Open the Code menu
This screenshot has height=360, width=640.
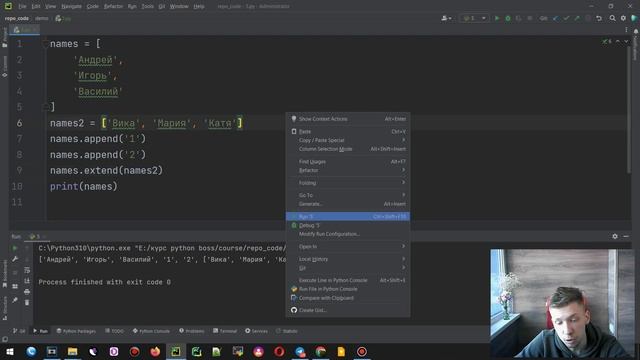[93, 7]
